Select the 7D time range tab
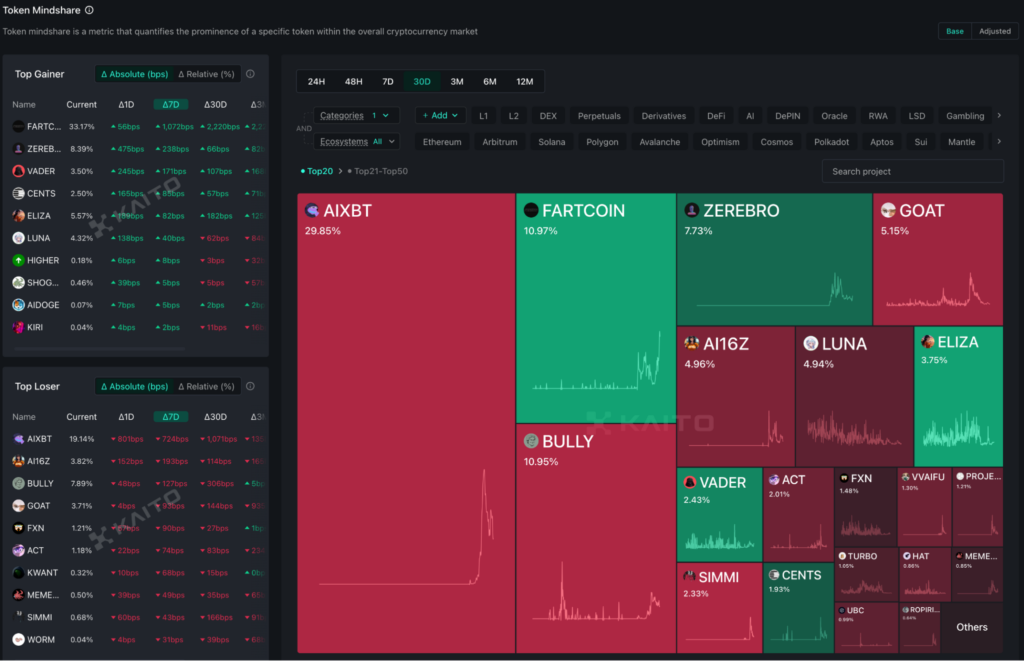Image resolution: width=1024 pixels, height=661 pixels. pyautogui.click(x=387, y=82)
